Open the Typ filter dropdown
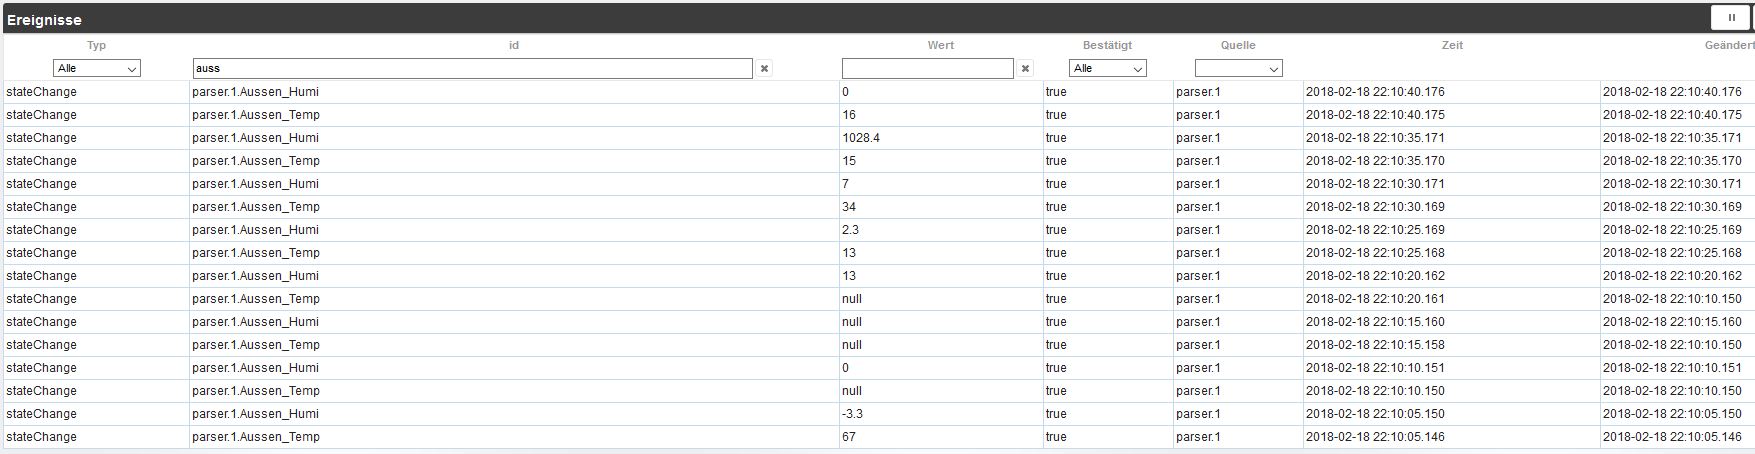This screenshot has height=454, width=1755. pos(97,69)
